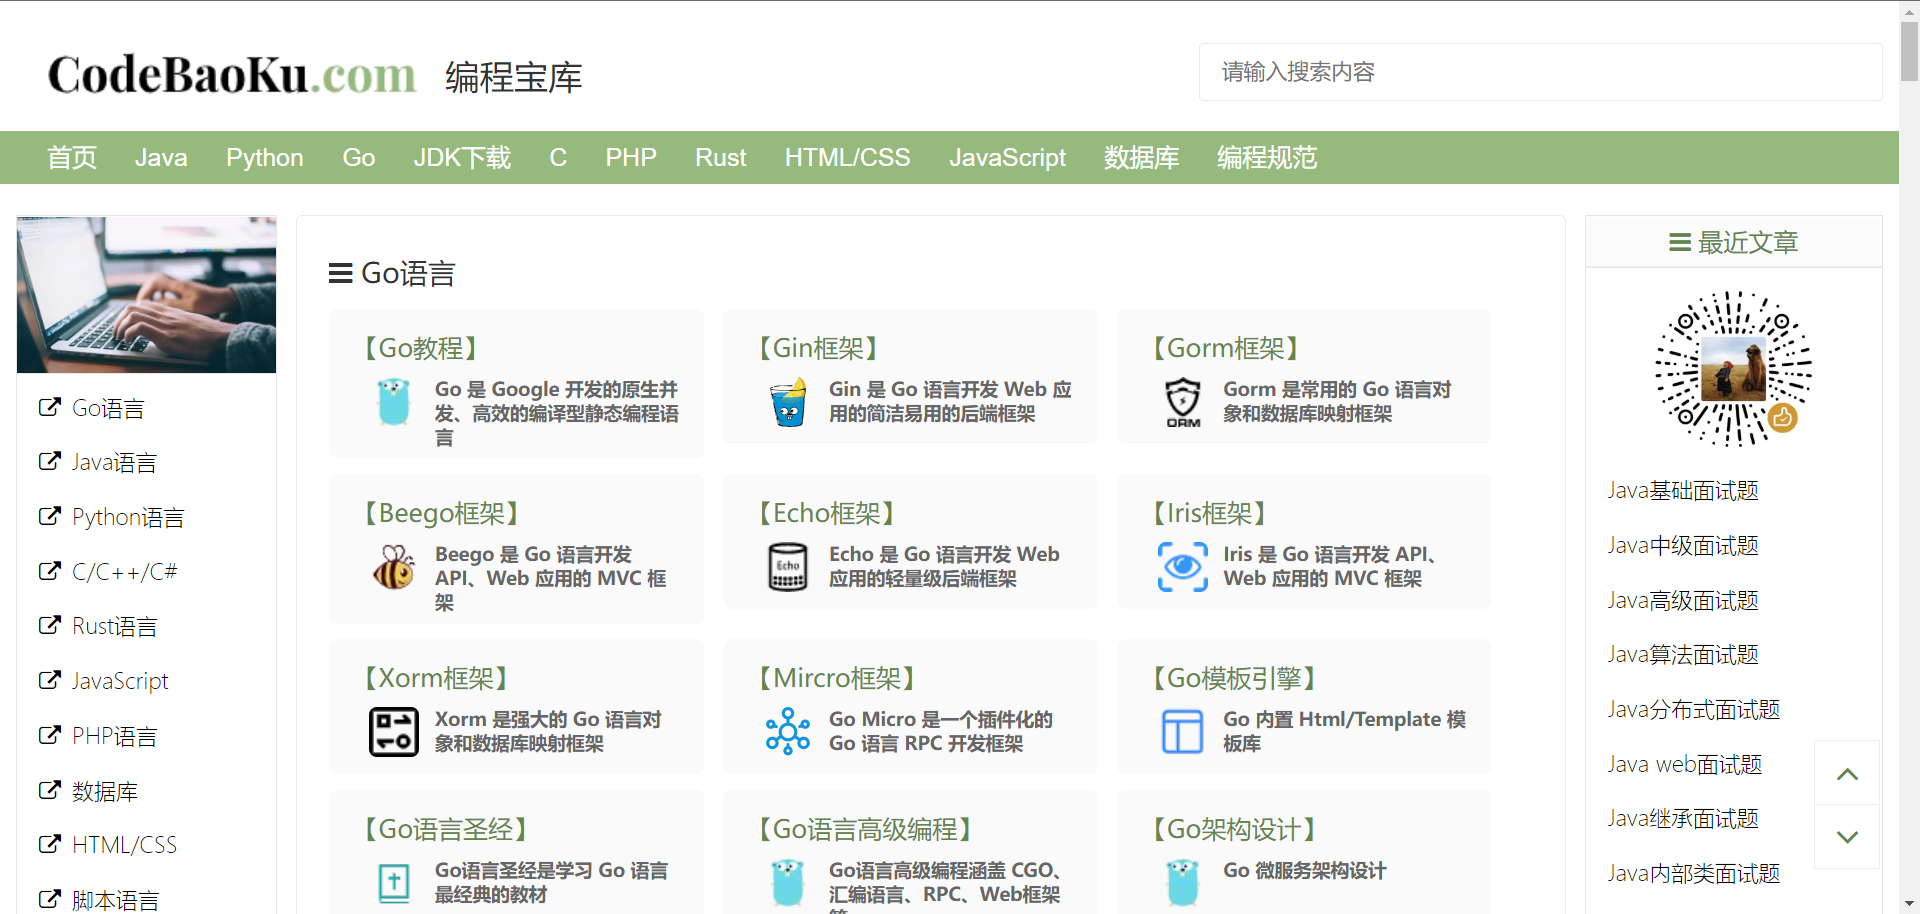This screenshot has width=1920, height=914.
Task: Open C in the navigation bar
Action: point(558,157)
